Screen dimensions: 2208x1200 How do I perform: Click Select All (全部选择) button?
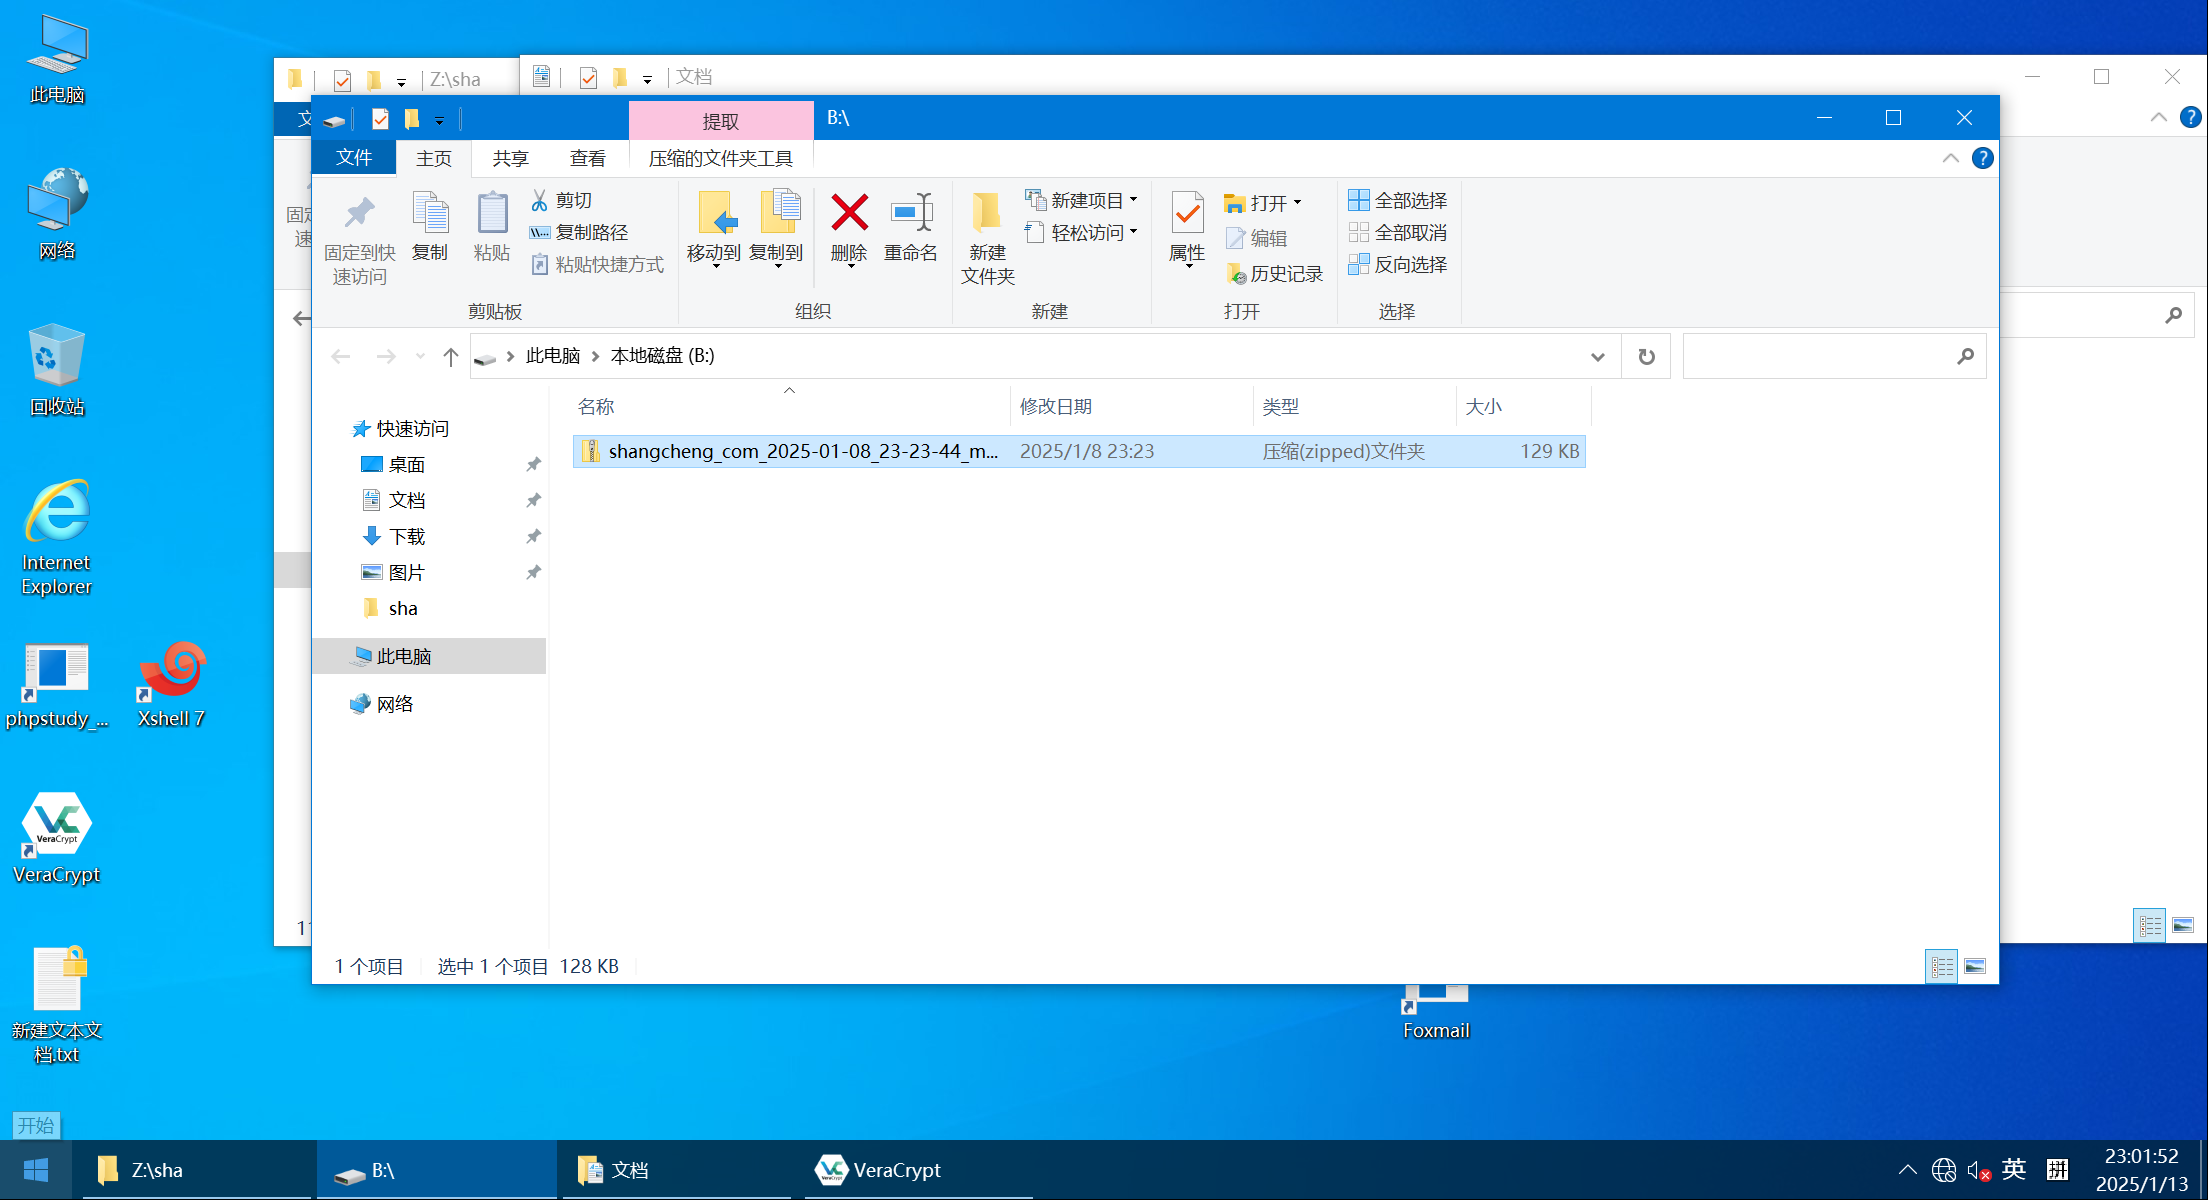1398,201
